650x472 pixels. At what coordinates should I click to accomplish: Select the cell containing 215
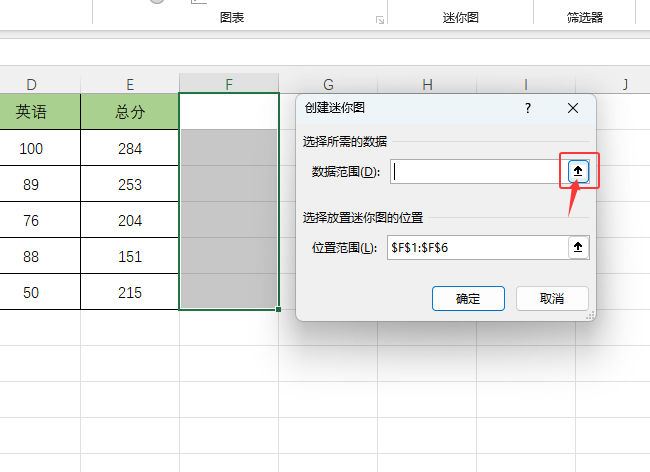click(130, 292)
